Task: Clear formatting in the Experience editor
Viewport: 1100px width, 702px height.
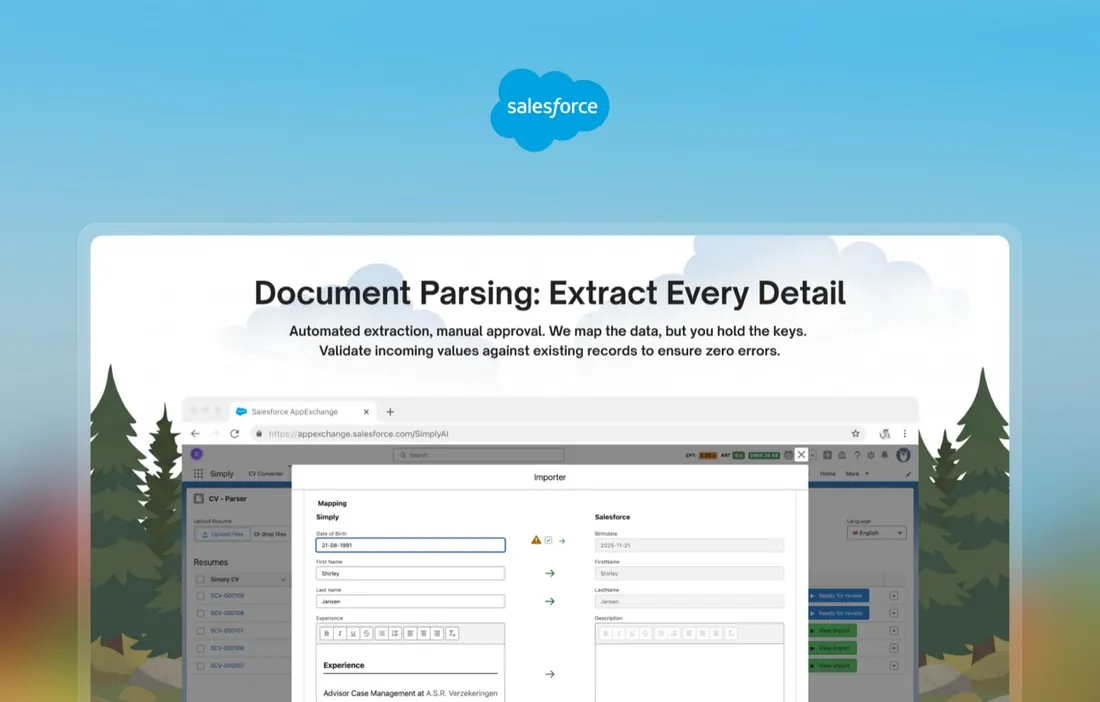Action: tap(452, 633)
